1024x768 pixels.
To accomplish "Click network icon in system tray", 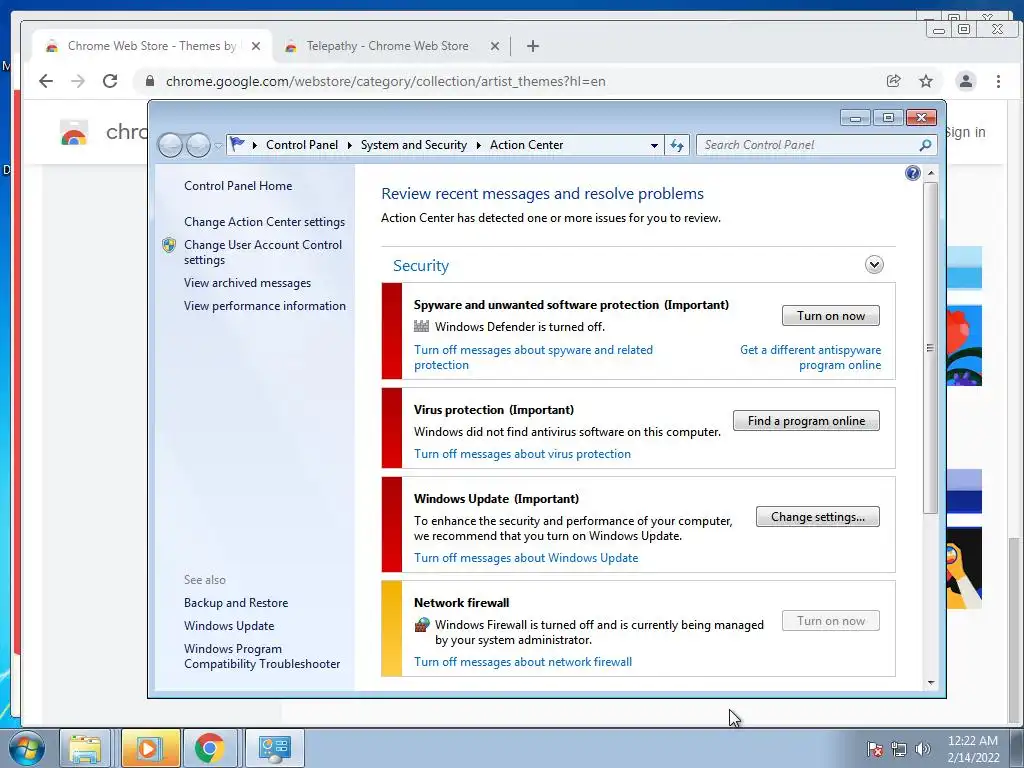I will click(899, 749).
